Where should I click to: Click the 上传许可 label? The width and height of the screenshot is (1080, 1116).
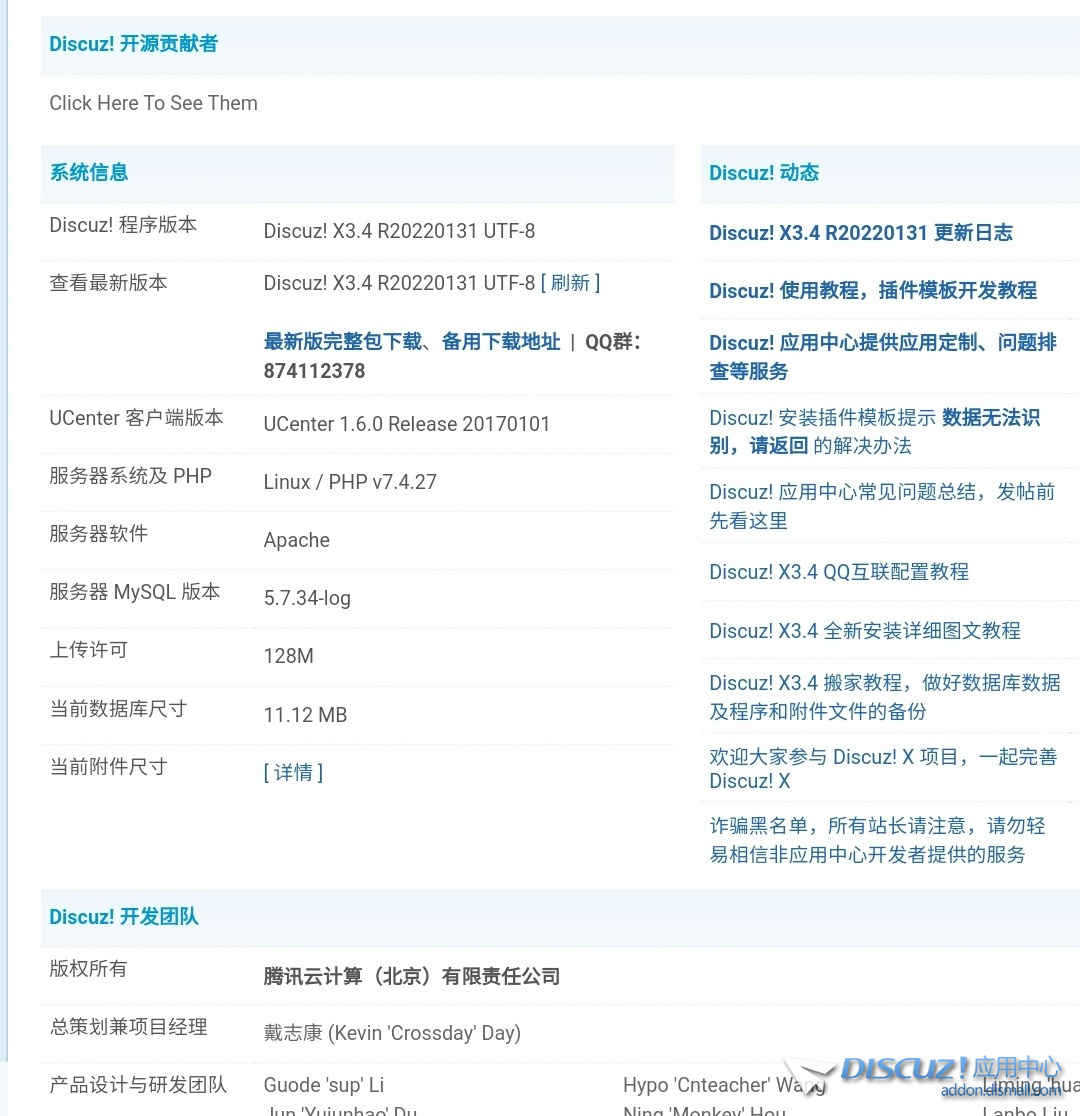click(88, 649)
